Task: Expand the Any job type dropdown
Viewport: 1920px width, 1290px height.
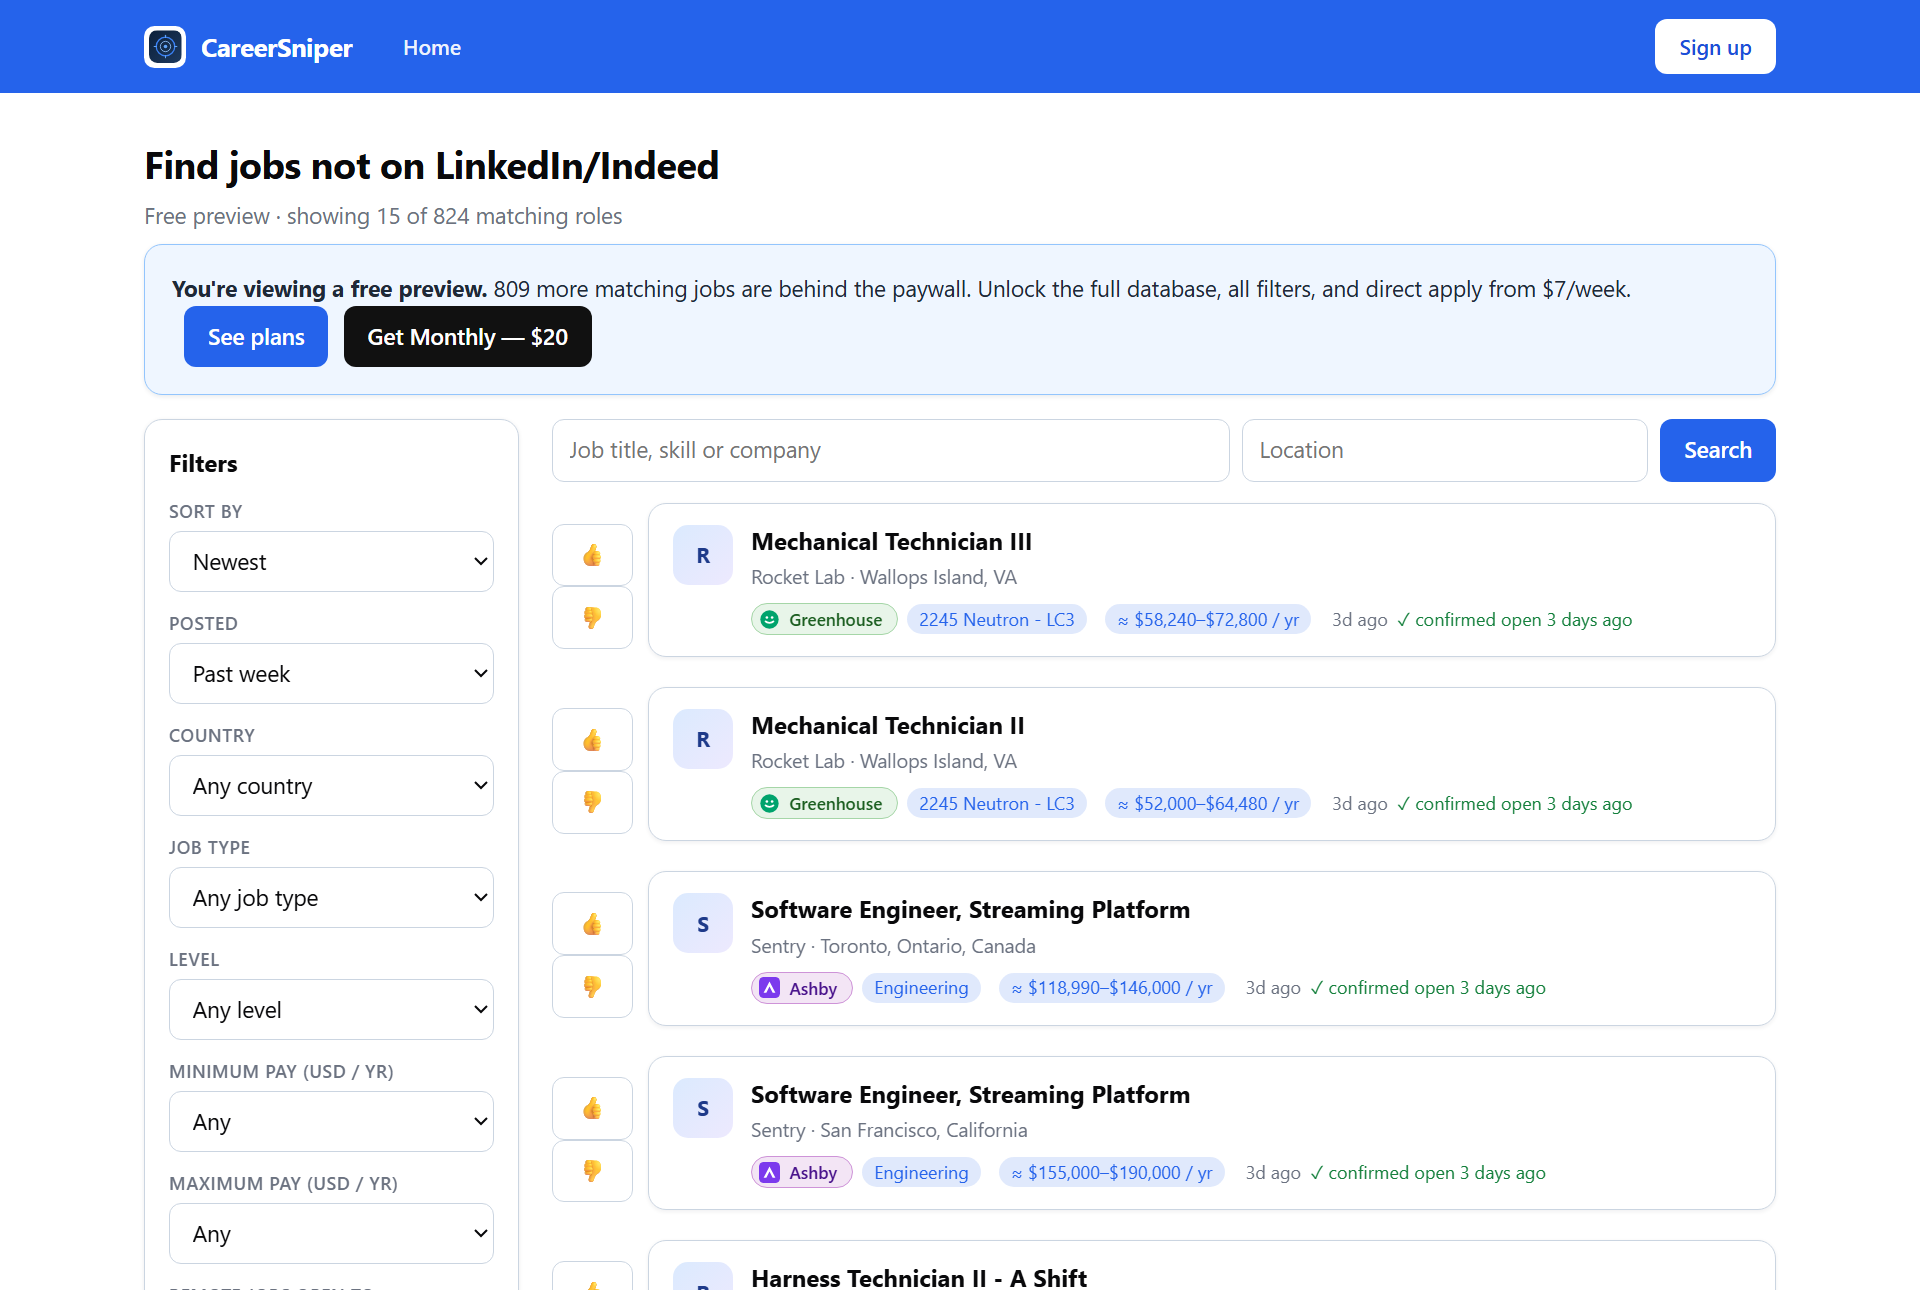Action: [x=331, y=898]
